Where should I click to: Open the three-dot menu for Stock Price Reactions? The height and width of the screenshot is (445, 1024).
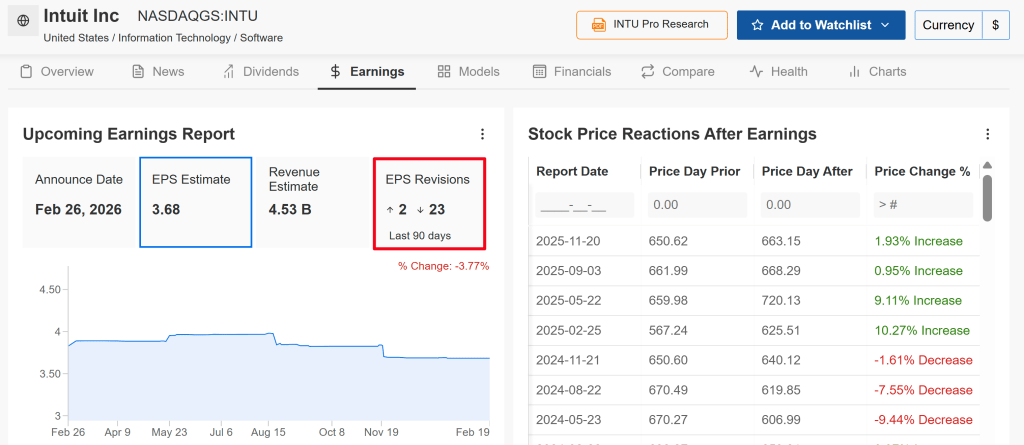click(988, 134)
